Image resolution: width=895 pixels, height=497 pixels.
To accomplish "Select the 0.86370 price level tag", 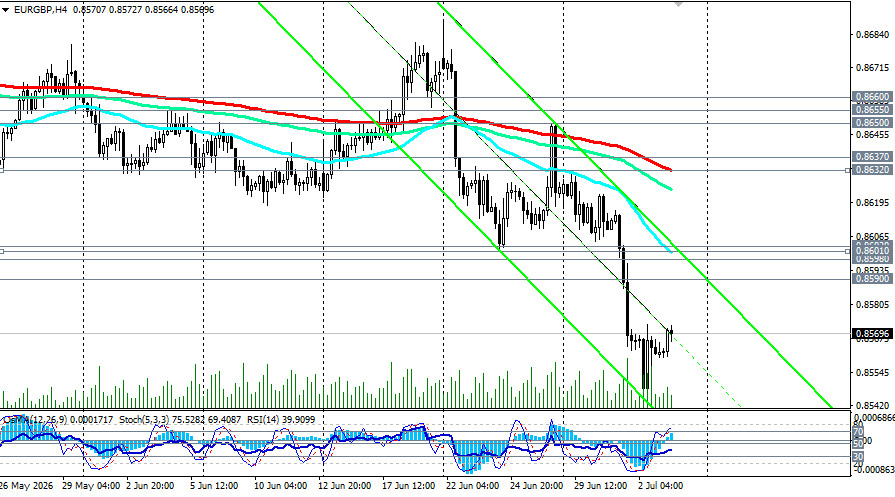I will [872, 156].
